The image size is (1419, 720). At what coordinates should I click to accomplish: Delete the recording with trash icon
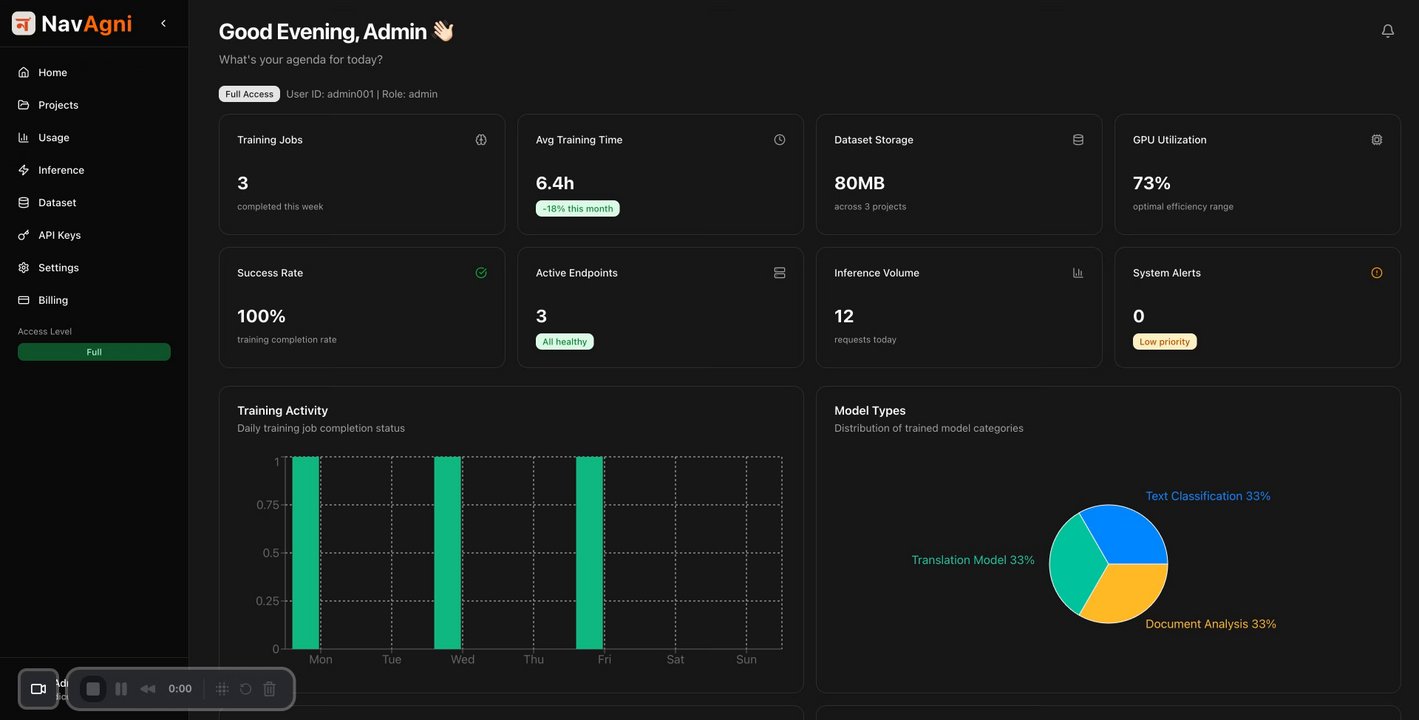[269, 689]
